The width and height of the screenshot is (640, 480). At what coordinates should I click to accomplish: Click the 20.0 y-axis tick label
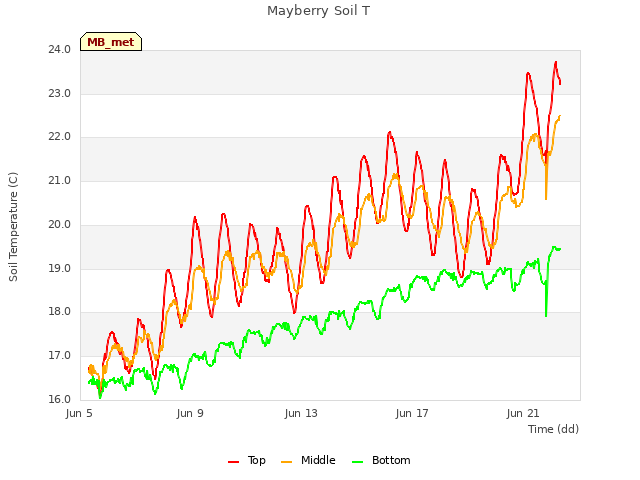[59, 224]
